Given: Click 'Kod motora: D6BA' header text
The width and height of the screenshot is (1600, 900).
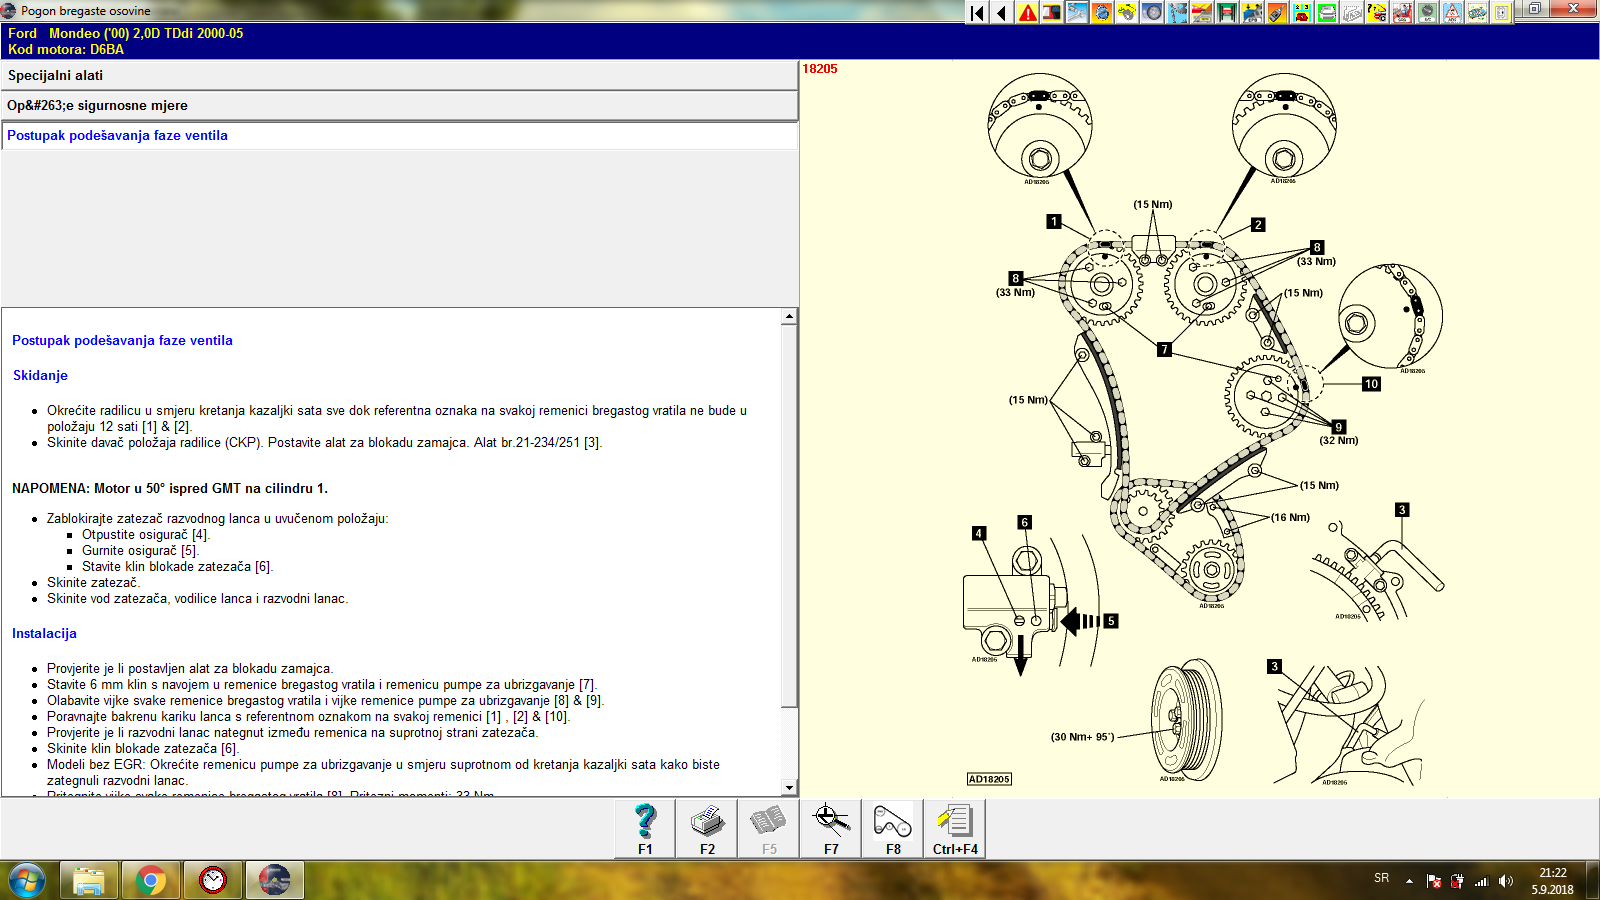Looking at the screenshot, I should point(66,49).
